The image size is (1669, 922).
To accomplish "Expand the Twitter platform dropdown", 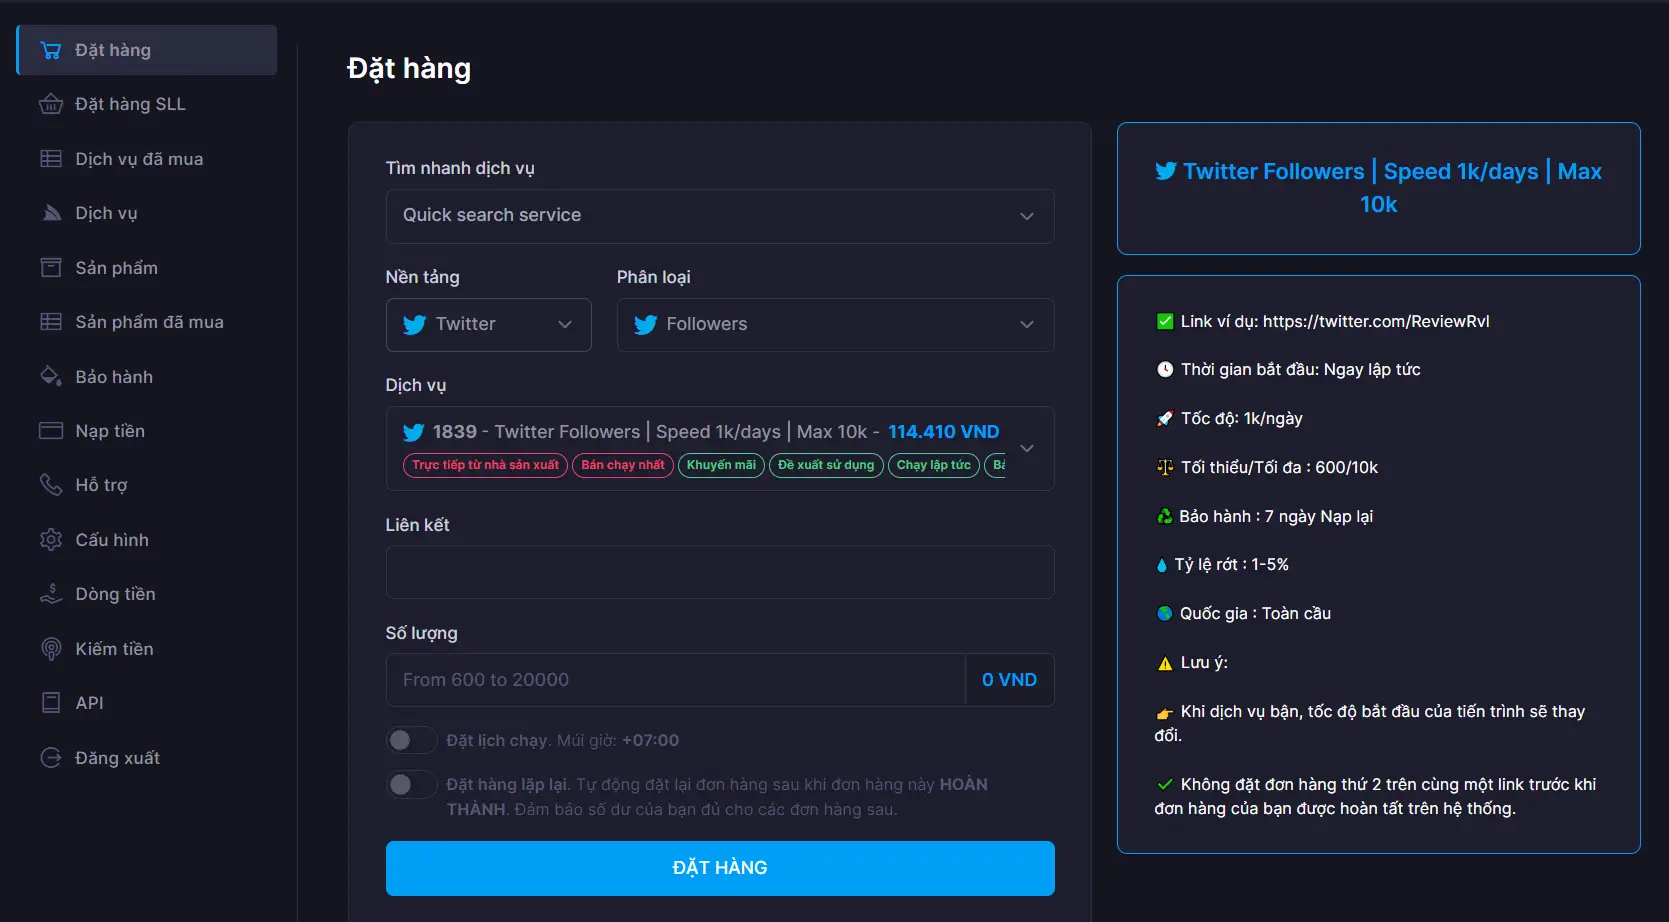I will coord(488,325).
